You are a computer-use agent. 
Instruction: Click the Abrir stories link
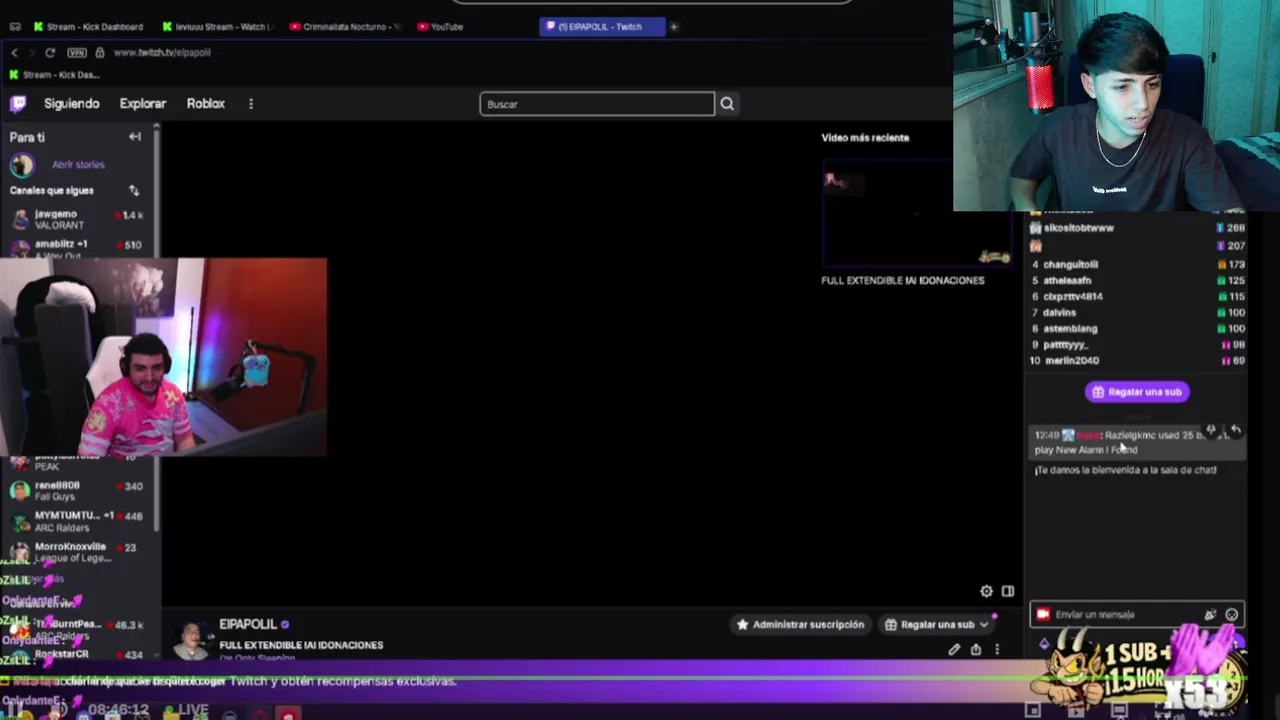(x=78, y=165)
